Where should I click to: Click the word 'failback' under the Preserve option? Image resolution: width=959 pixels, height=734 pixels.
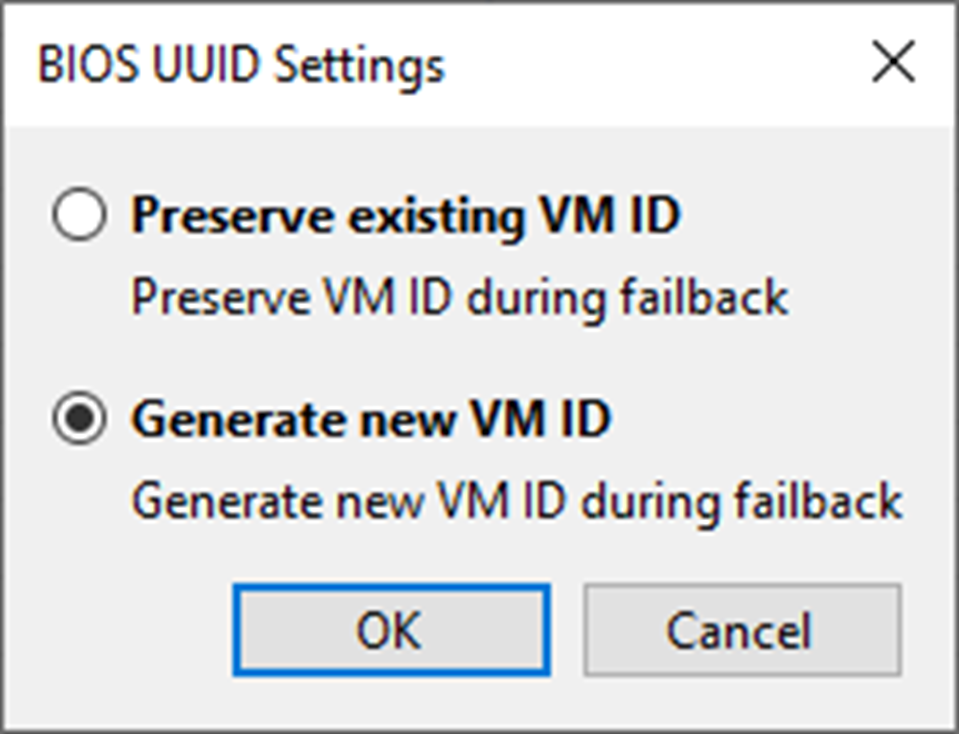(x=717, y=297)
